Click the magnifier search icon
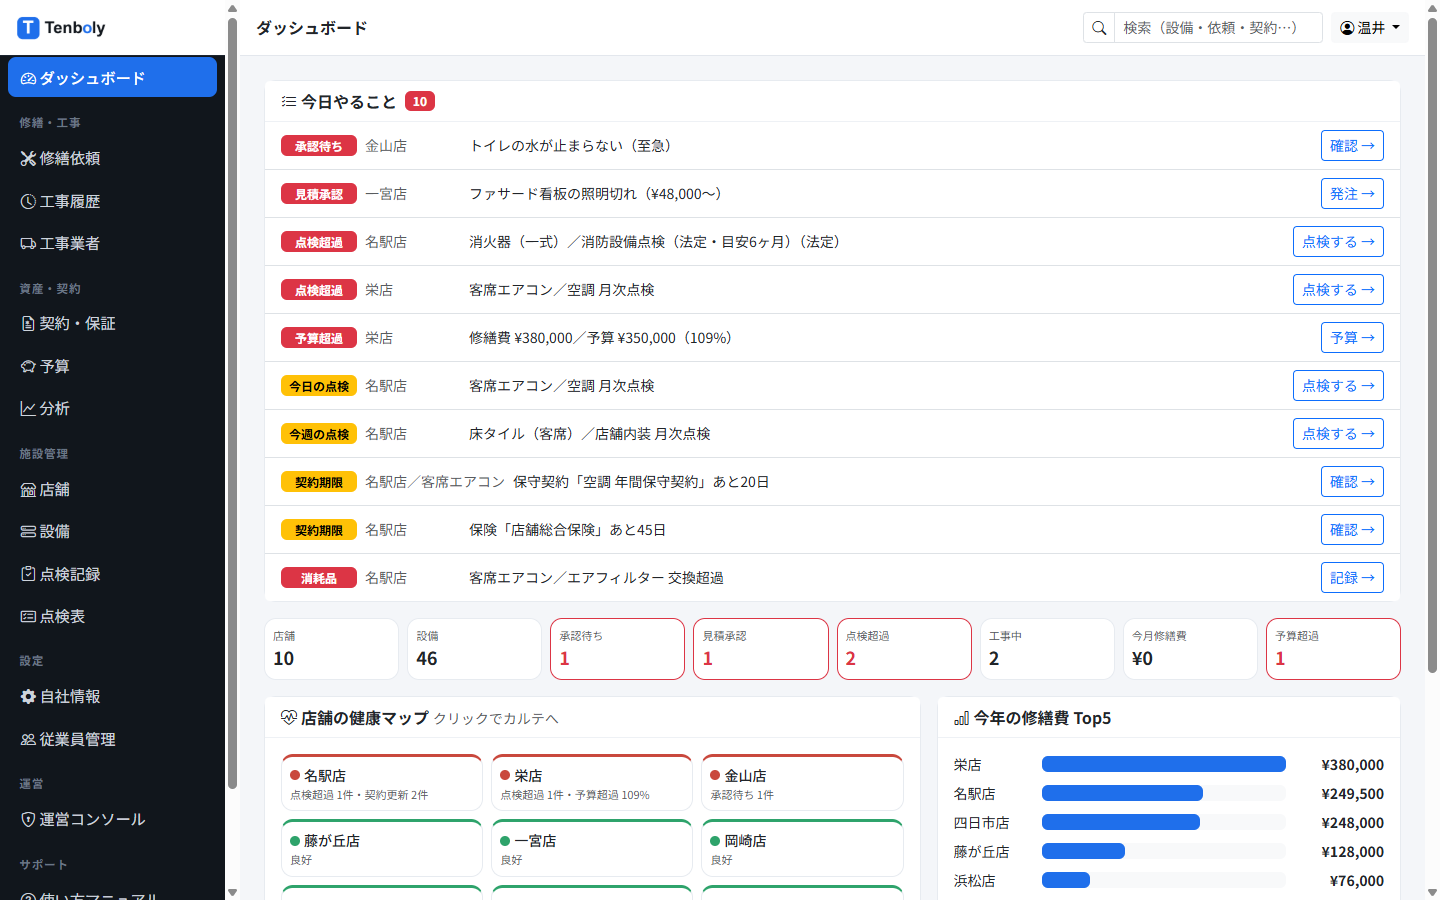The image size is (1440, 900). point(1099,28)
